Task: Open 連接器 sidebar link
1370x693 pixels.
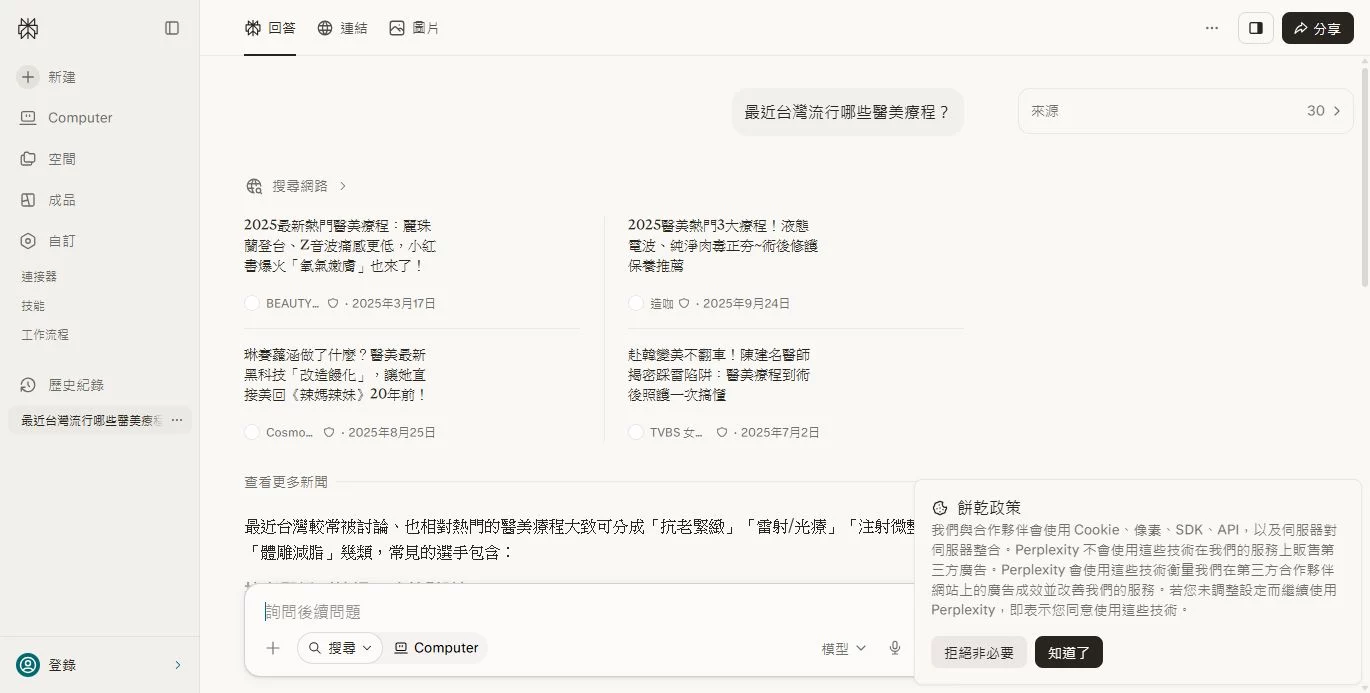Action: click(40, 276)
